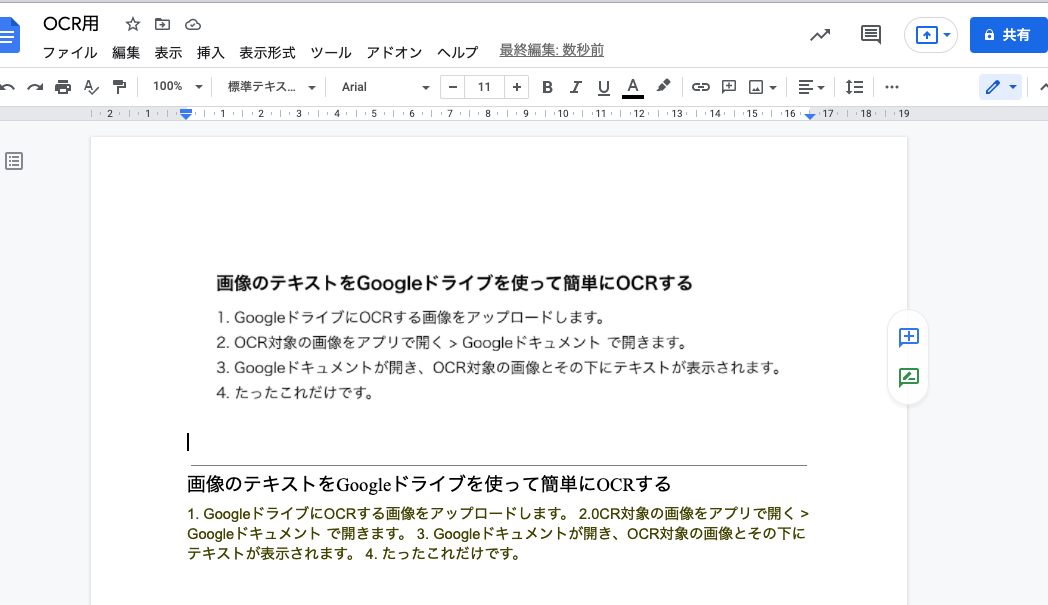1048x605 pixels.
Task: Toggle bold formatting
Action: [x=547, y=87]
